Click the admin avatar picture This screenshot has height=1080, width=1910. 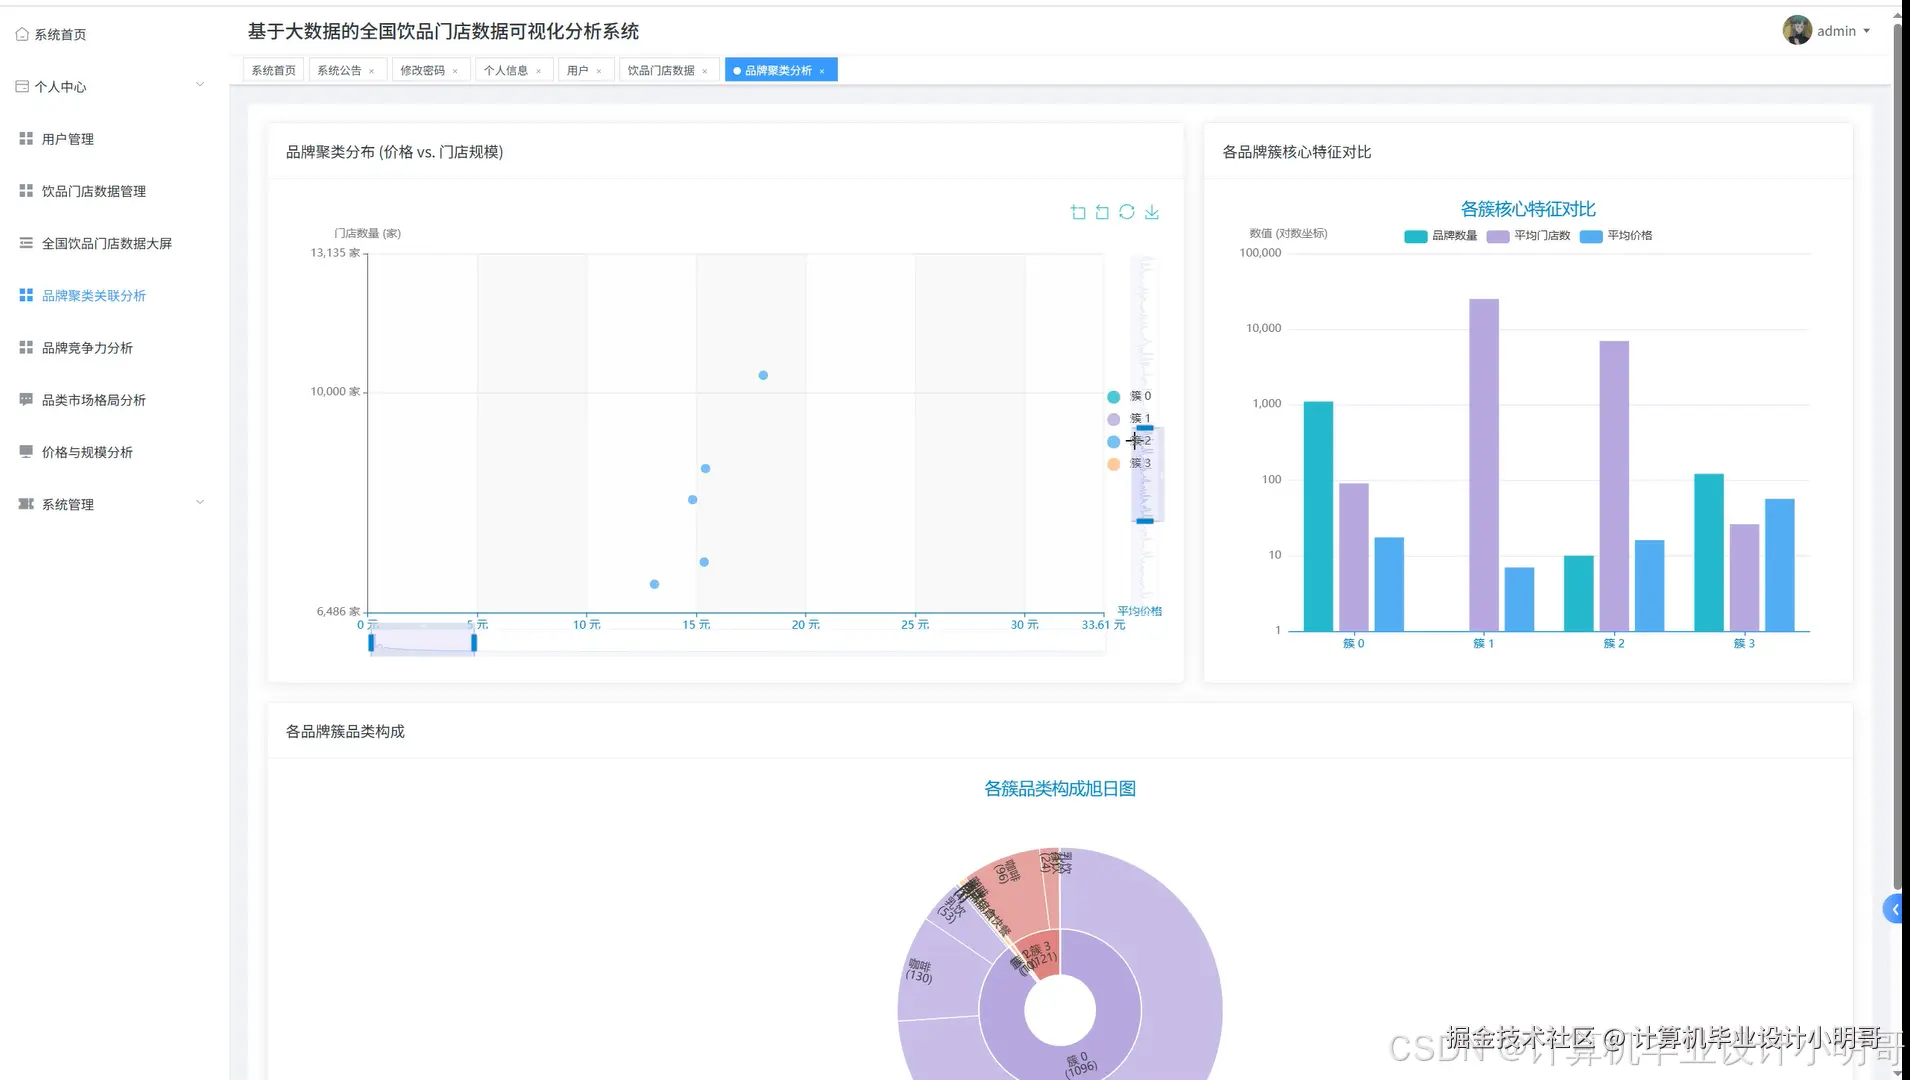[x=1797, y=30]
